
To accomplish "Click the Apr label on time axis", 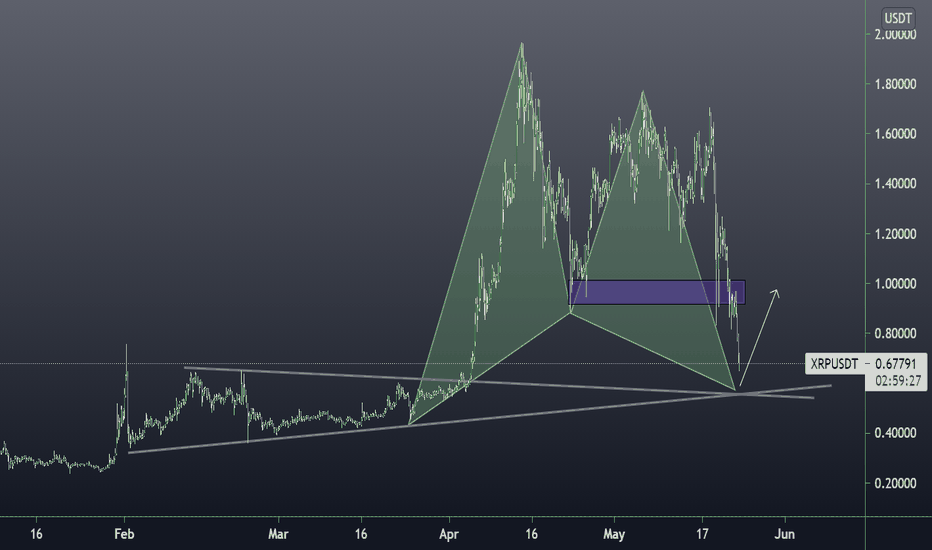I will click(x=449, y=534).
